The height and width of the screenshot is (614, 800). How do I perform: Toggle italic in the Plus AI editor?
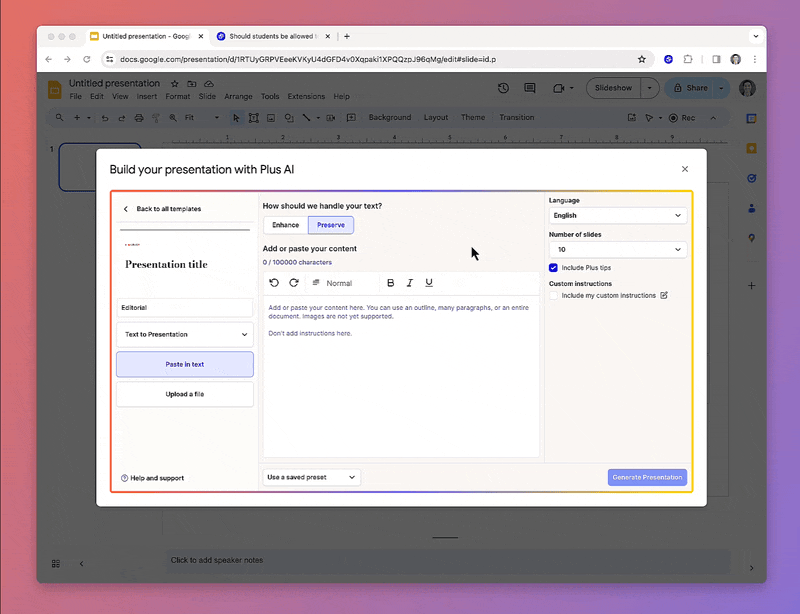click(409, 283)
